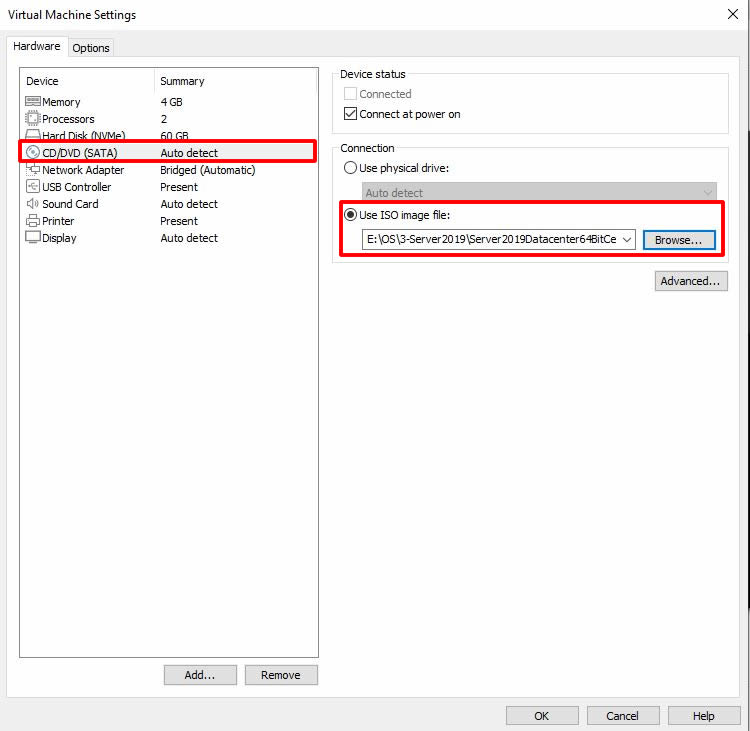Click the Memory device icon
Viewport: 750px width, 731px height.
point(33,101)
